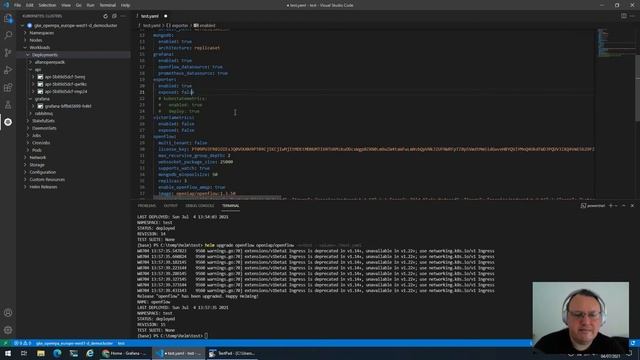Open the Terminal menu
Image resolution: width=640 pixels, height=360 pixels.
pyautogui.click(x=108, y=5)
